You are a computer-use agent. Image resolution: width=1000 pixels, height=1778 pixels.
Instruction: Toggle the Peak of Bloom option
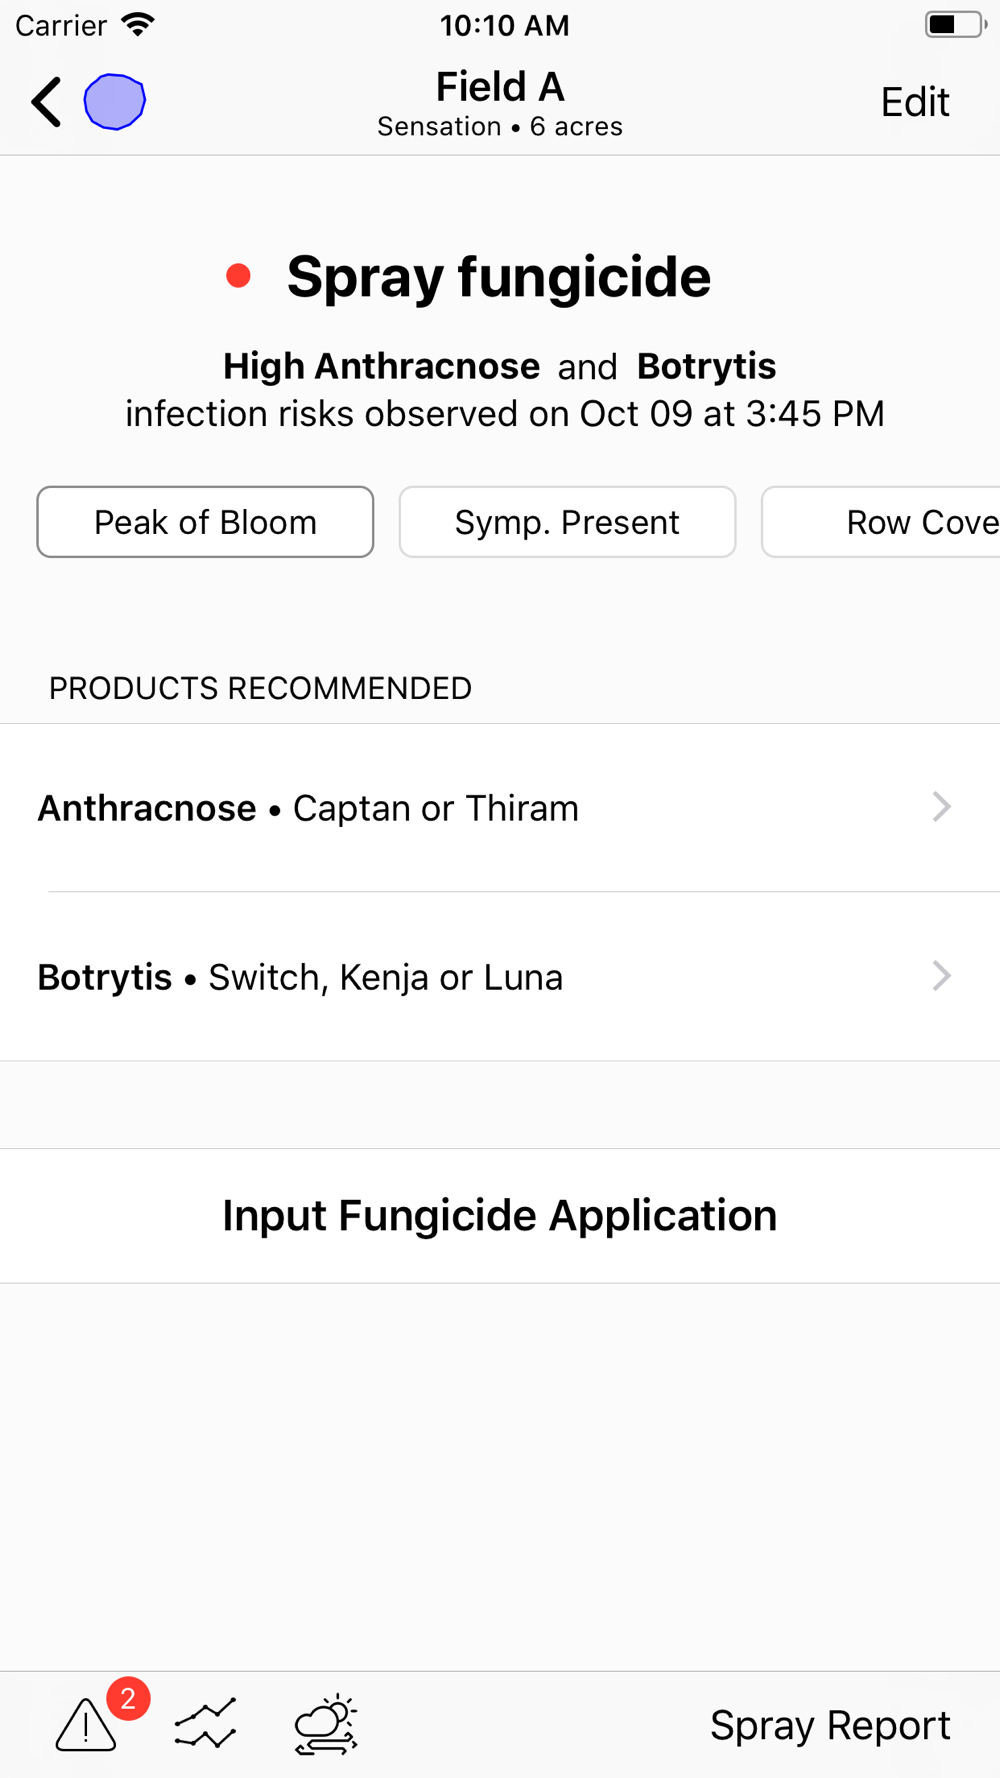(x=205, y=522)
